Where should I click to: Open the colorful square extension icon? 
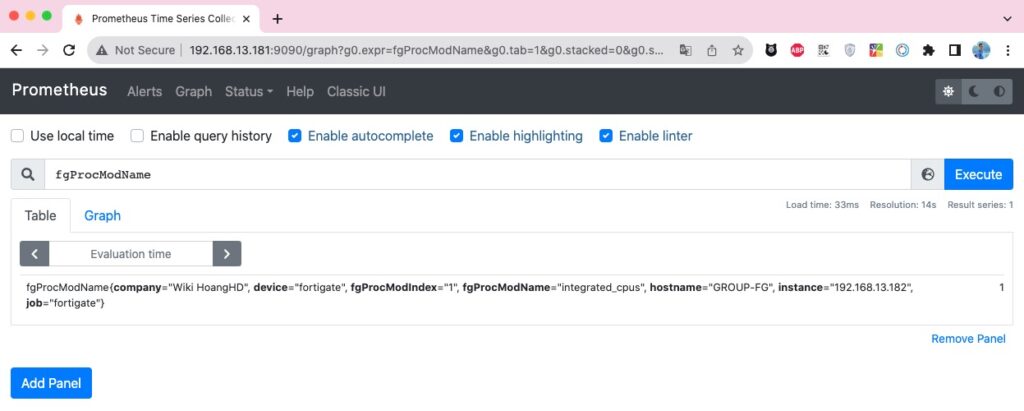click(876, 50)
